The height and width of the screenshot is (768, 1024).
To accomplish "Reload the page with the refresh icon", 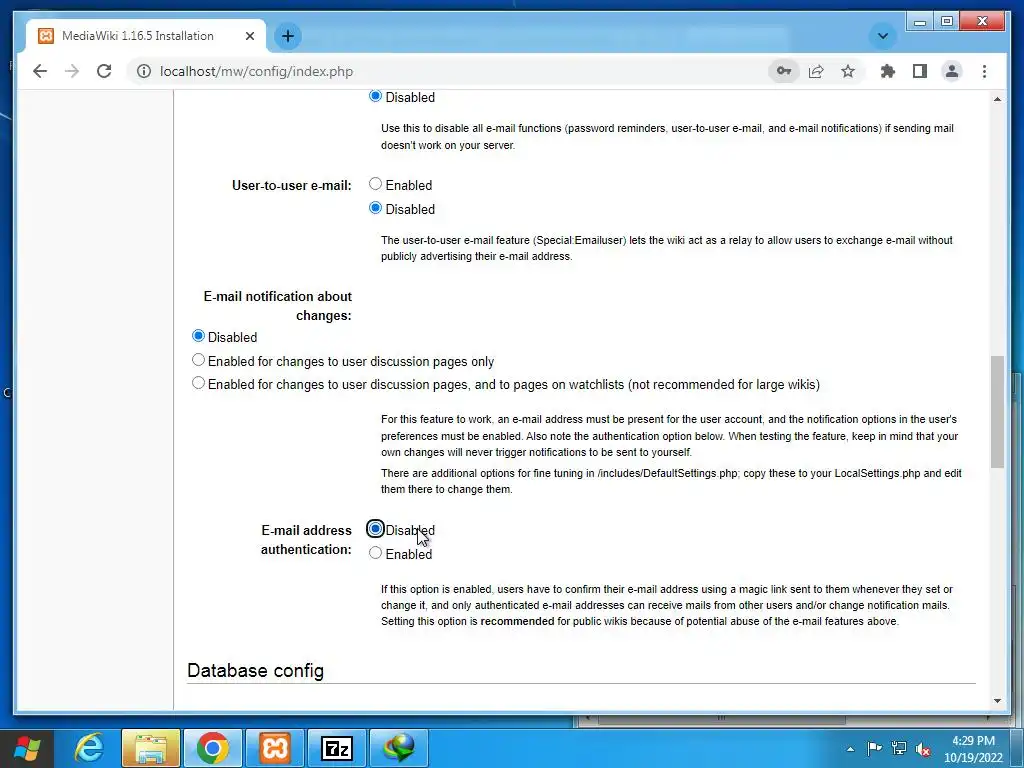I will (104, 71).
